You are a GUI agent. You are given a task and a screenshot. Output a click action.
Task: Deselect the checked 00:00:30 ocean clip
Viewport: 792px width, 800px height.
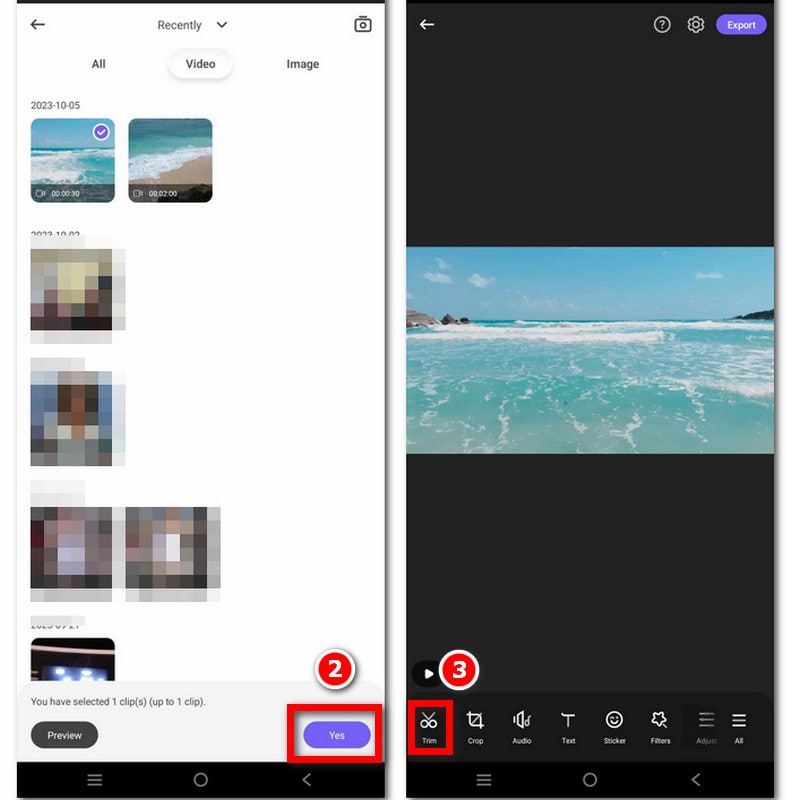point(72,160)
